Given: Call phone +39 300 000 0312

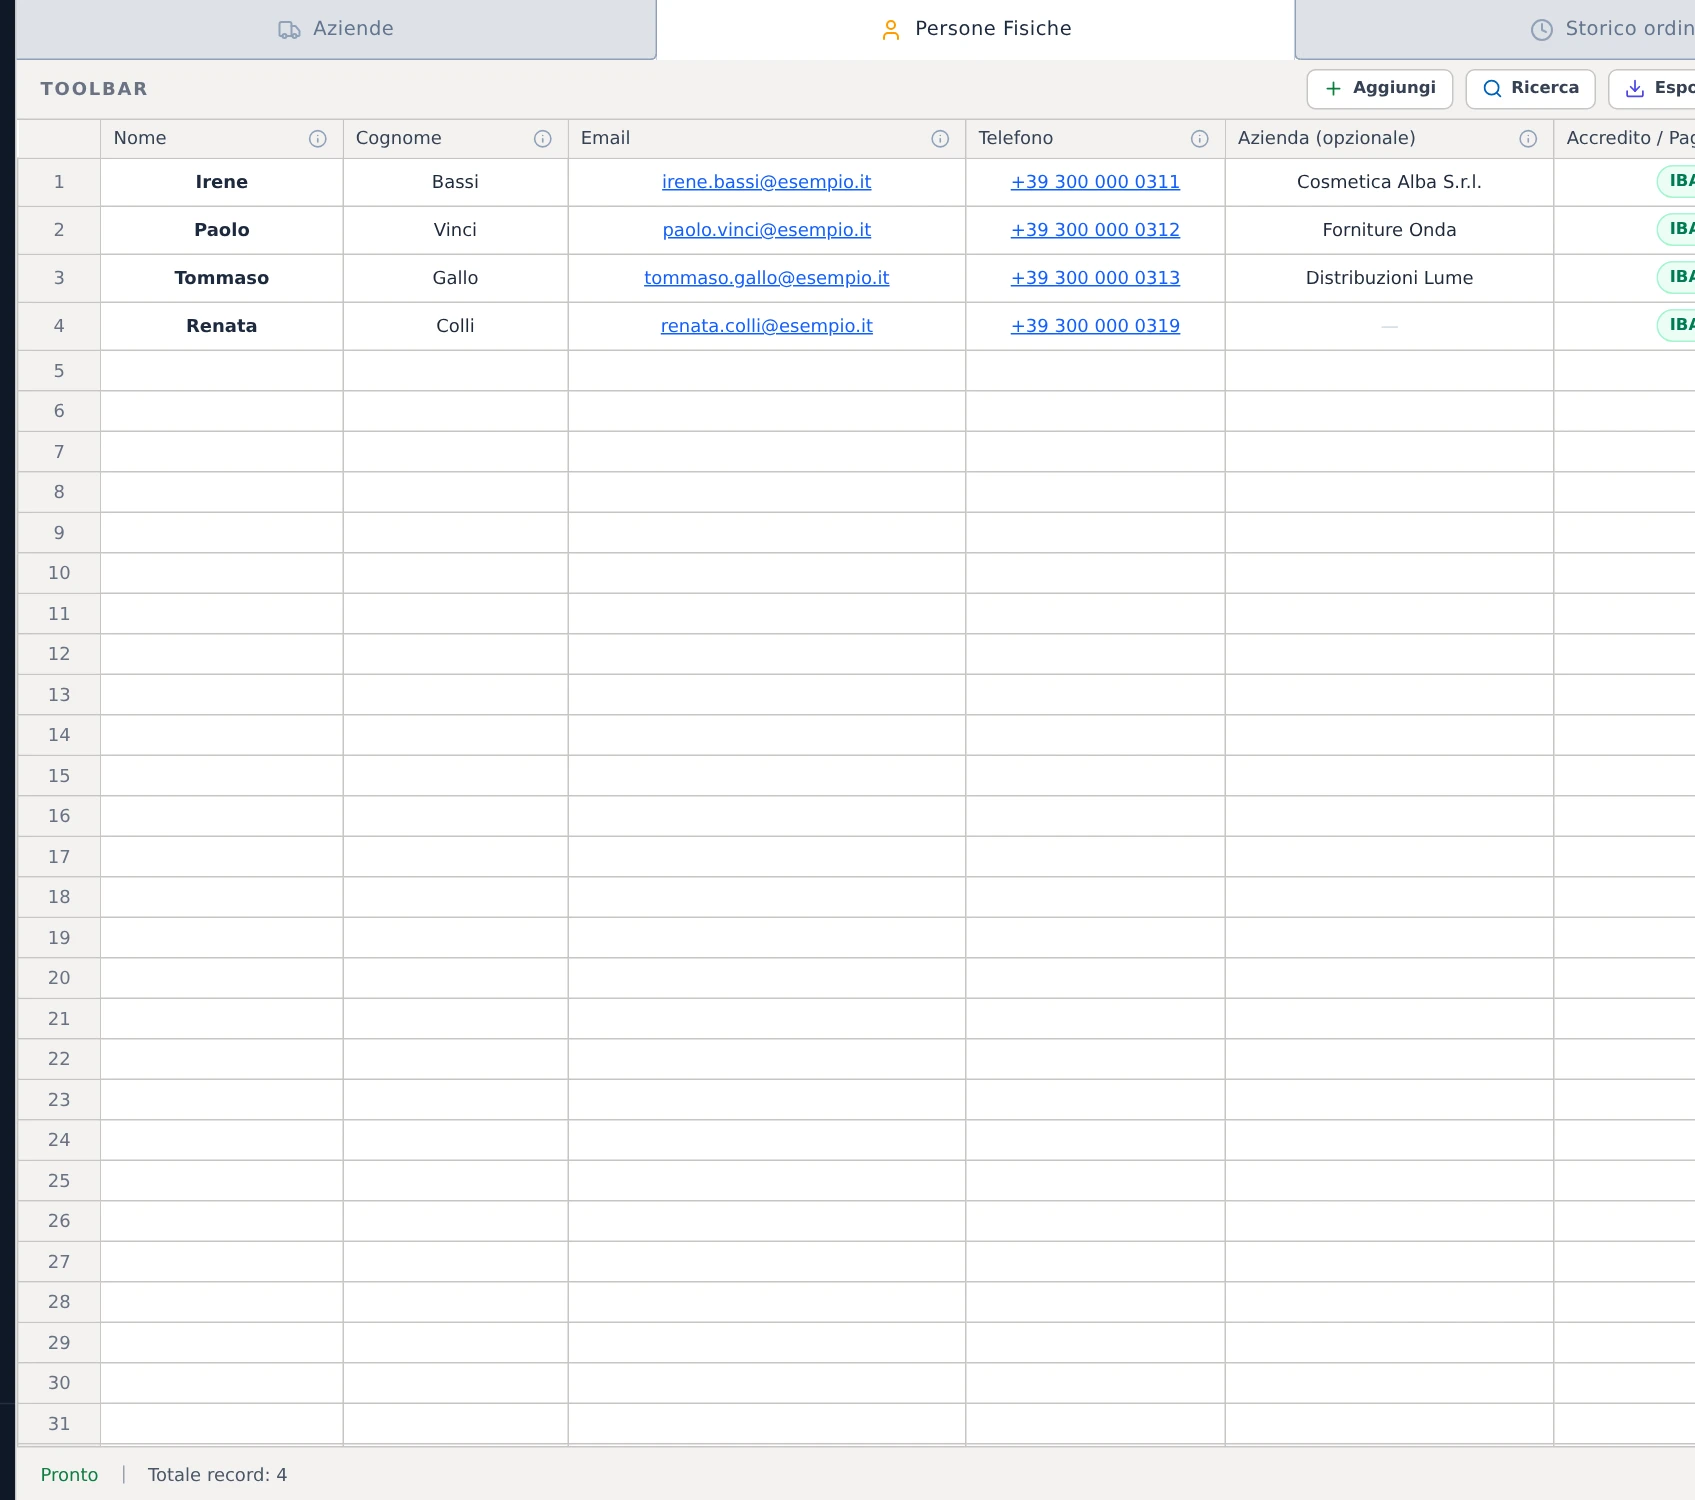Looking at the screenshot, I should tap(1095, 230).
